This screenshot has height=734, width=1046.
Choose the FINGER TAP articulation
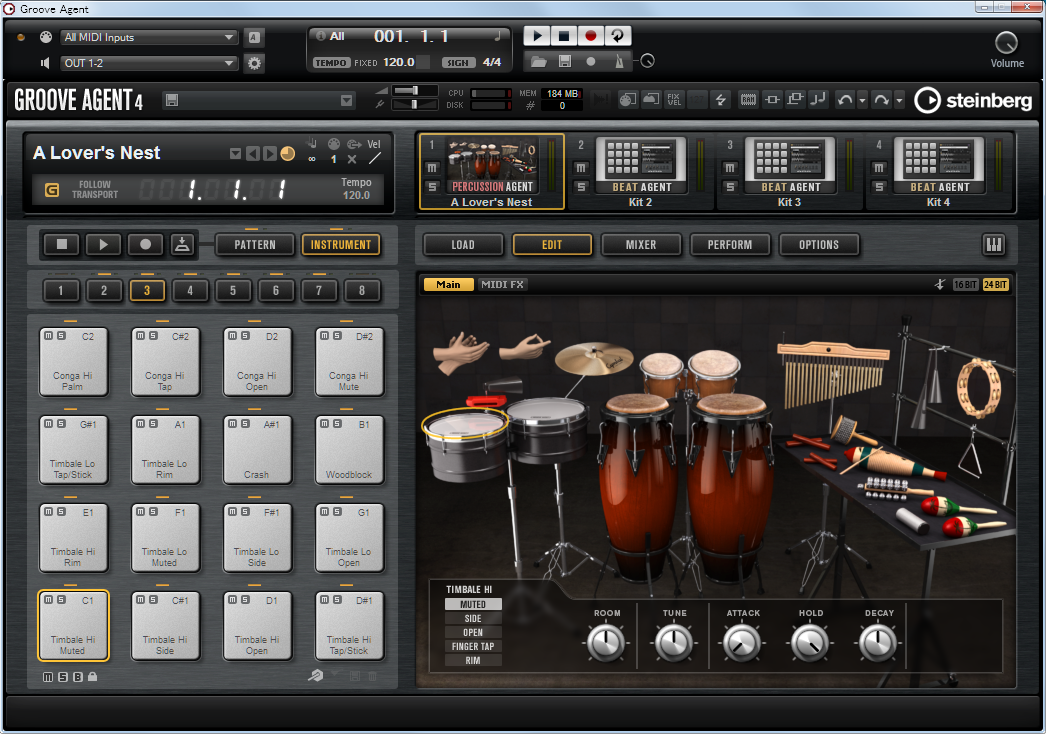[x=473, y=647]
